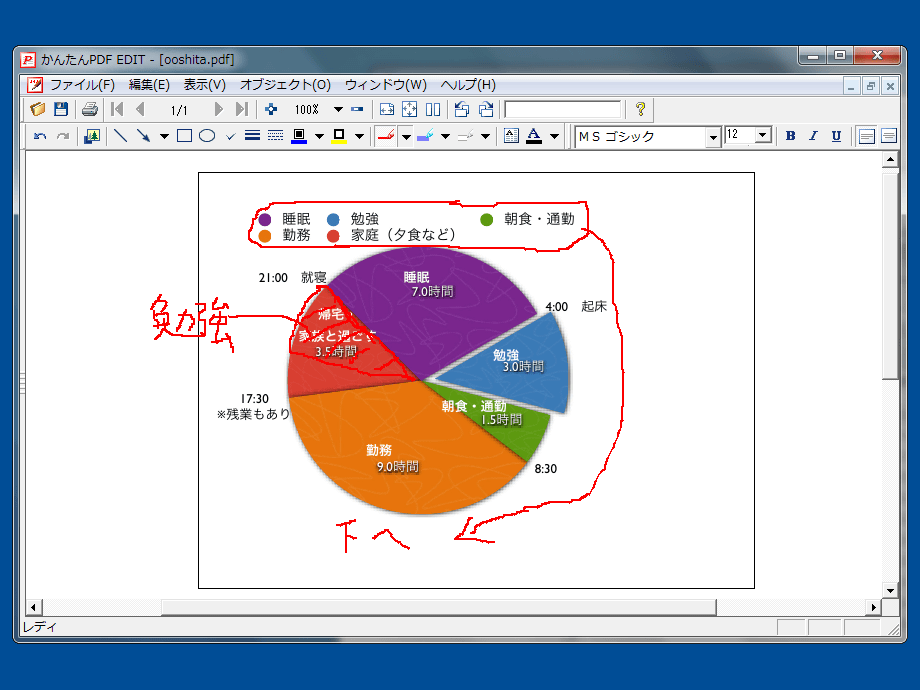Select the rectangle tool
This screenshot has height=690, width=920.
tap(184, 136)
